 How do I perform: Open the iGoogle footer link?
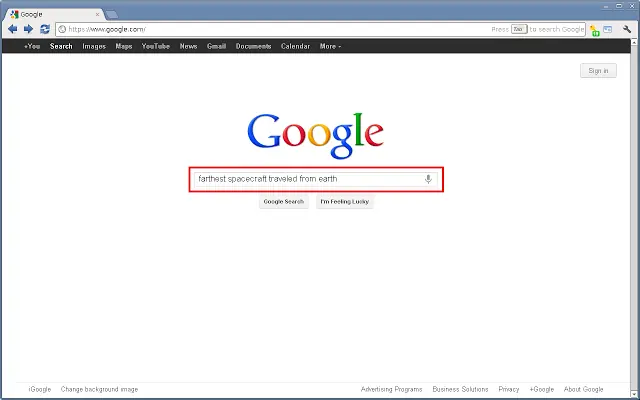pyautogui.click(x=40, y=389)
